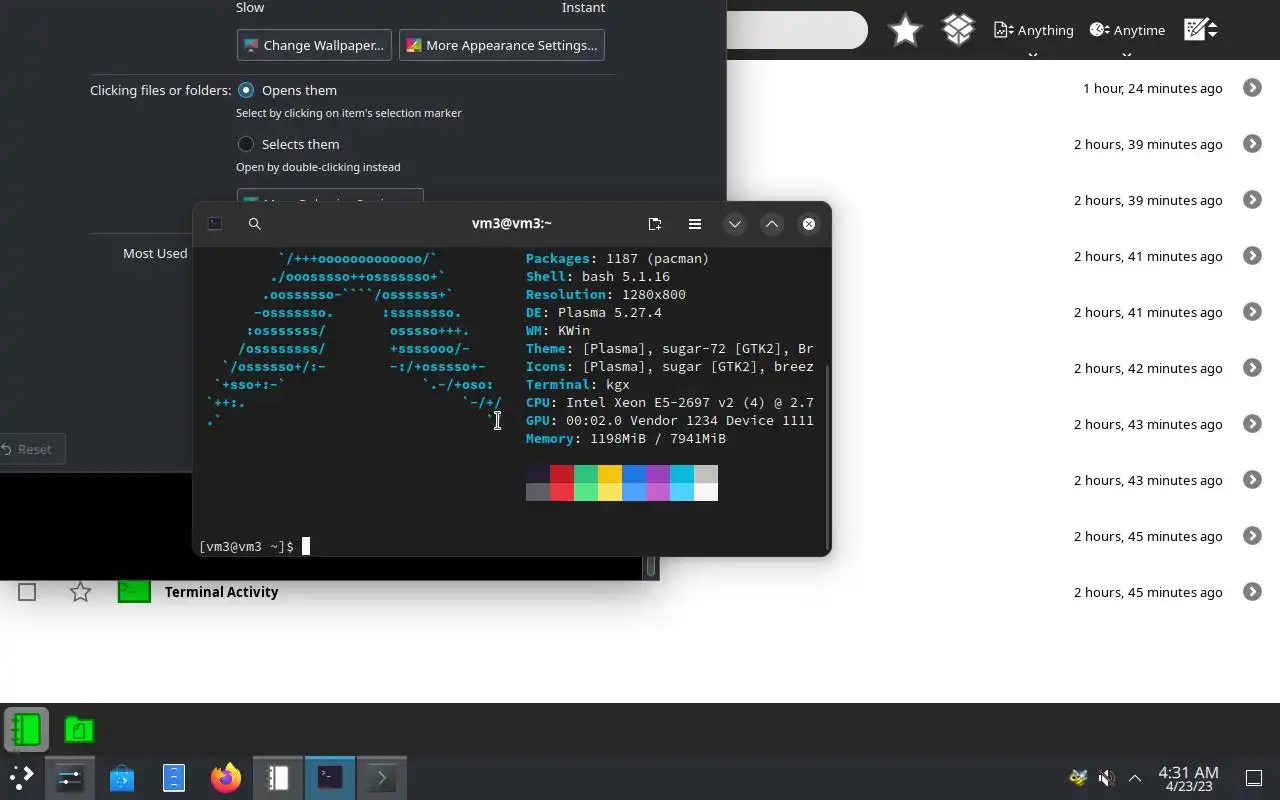1280x800 pixels.
Task: Launch the Discover software store from taskbar
Action: point(122,777)
